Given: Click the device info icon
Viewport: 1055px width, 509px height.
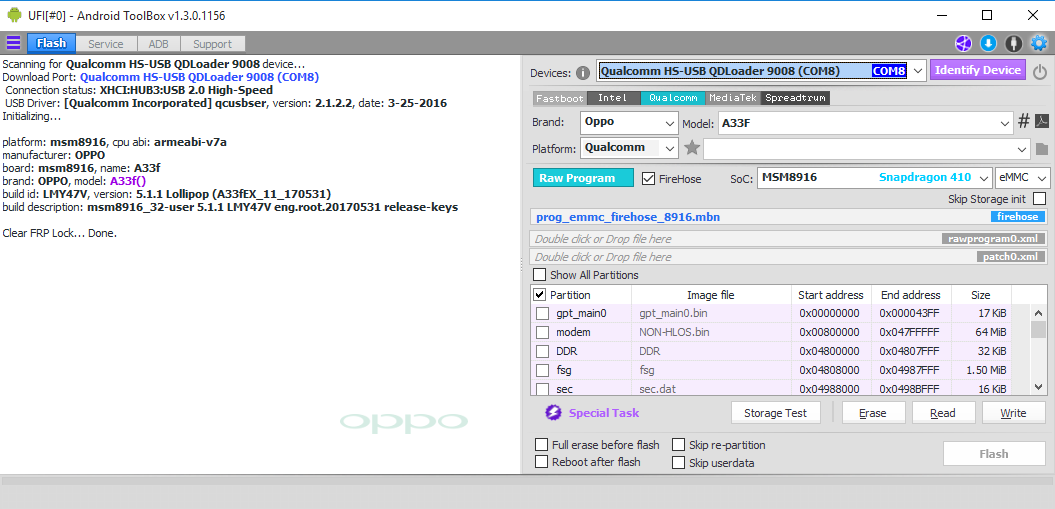Looking at the screenshot, I should [x=583, y=73].
